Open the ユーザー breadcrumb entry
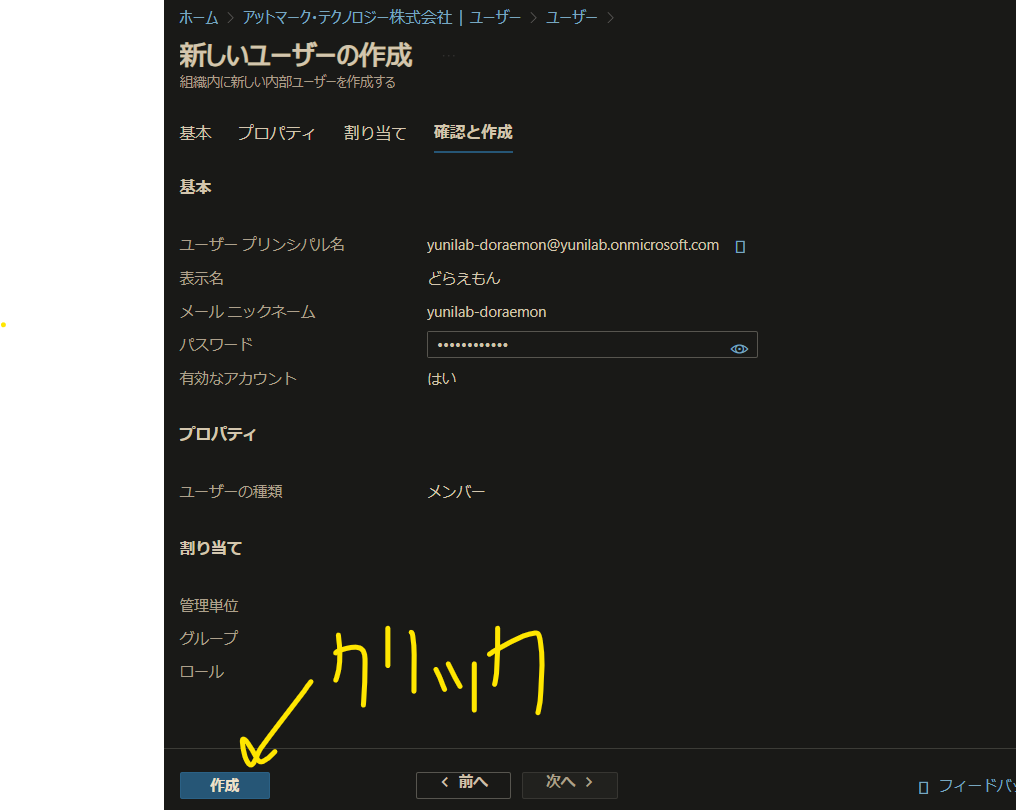 [571, 17]
